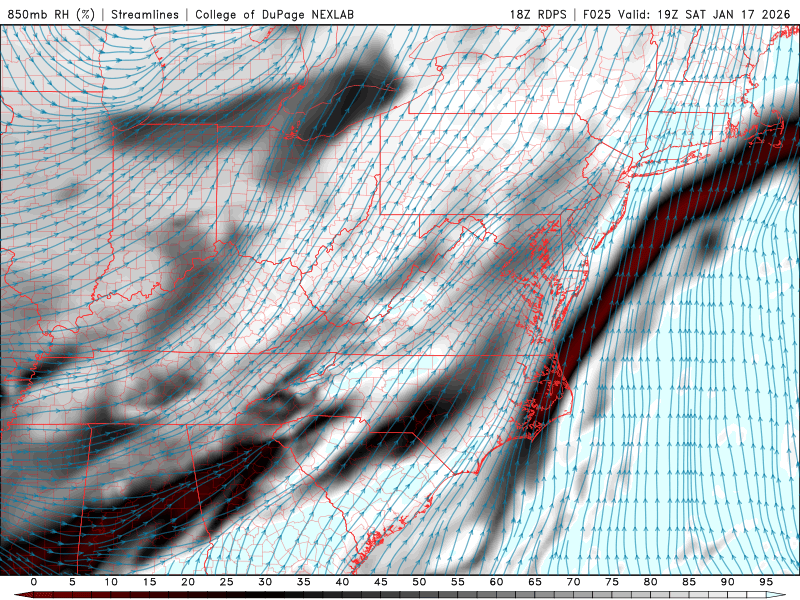The image size is (800, 600).
Task: Click the '40' value on the color scale
Action: click(x=342, y=582)
